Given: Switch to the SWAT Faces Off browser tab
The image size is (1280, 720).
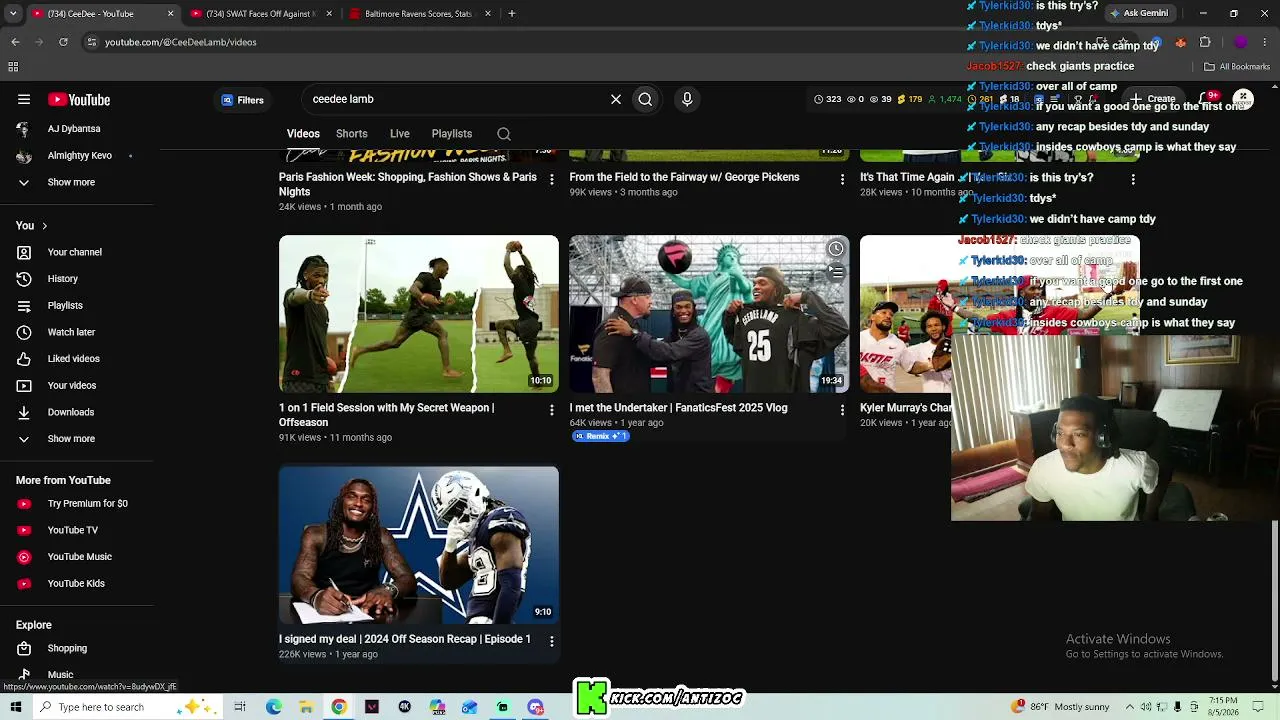Looking at the screenshot, I should pos(261,14).
